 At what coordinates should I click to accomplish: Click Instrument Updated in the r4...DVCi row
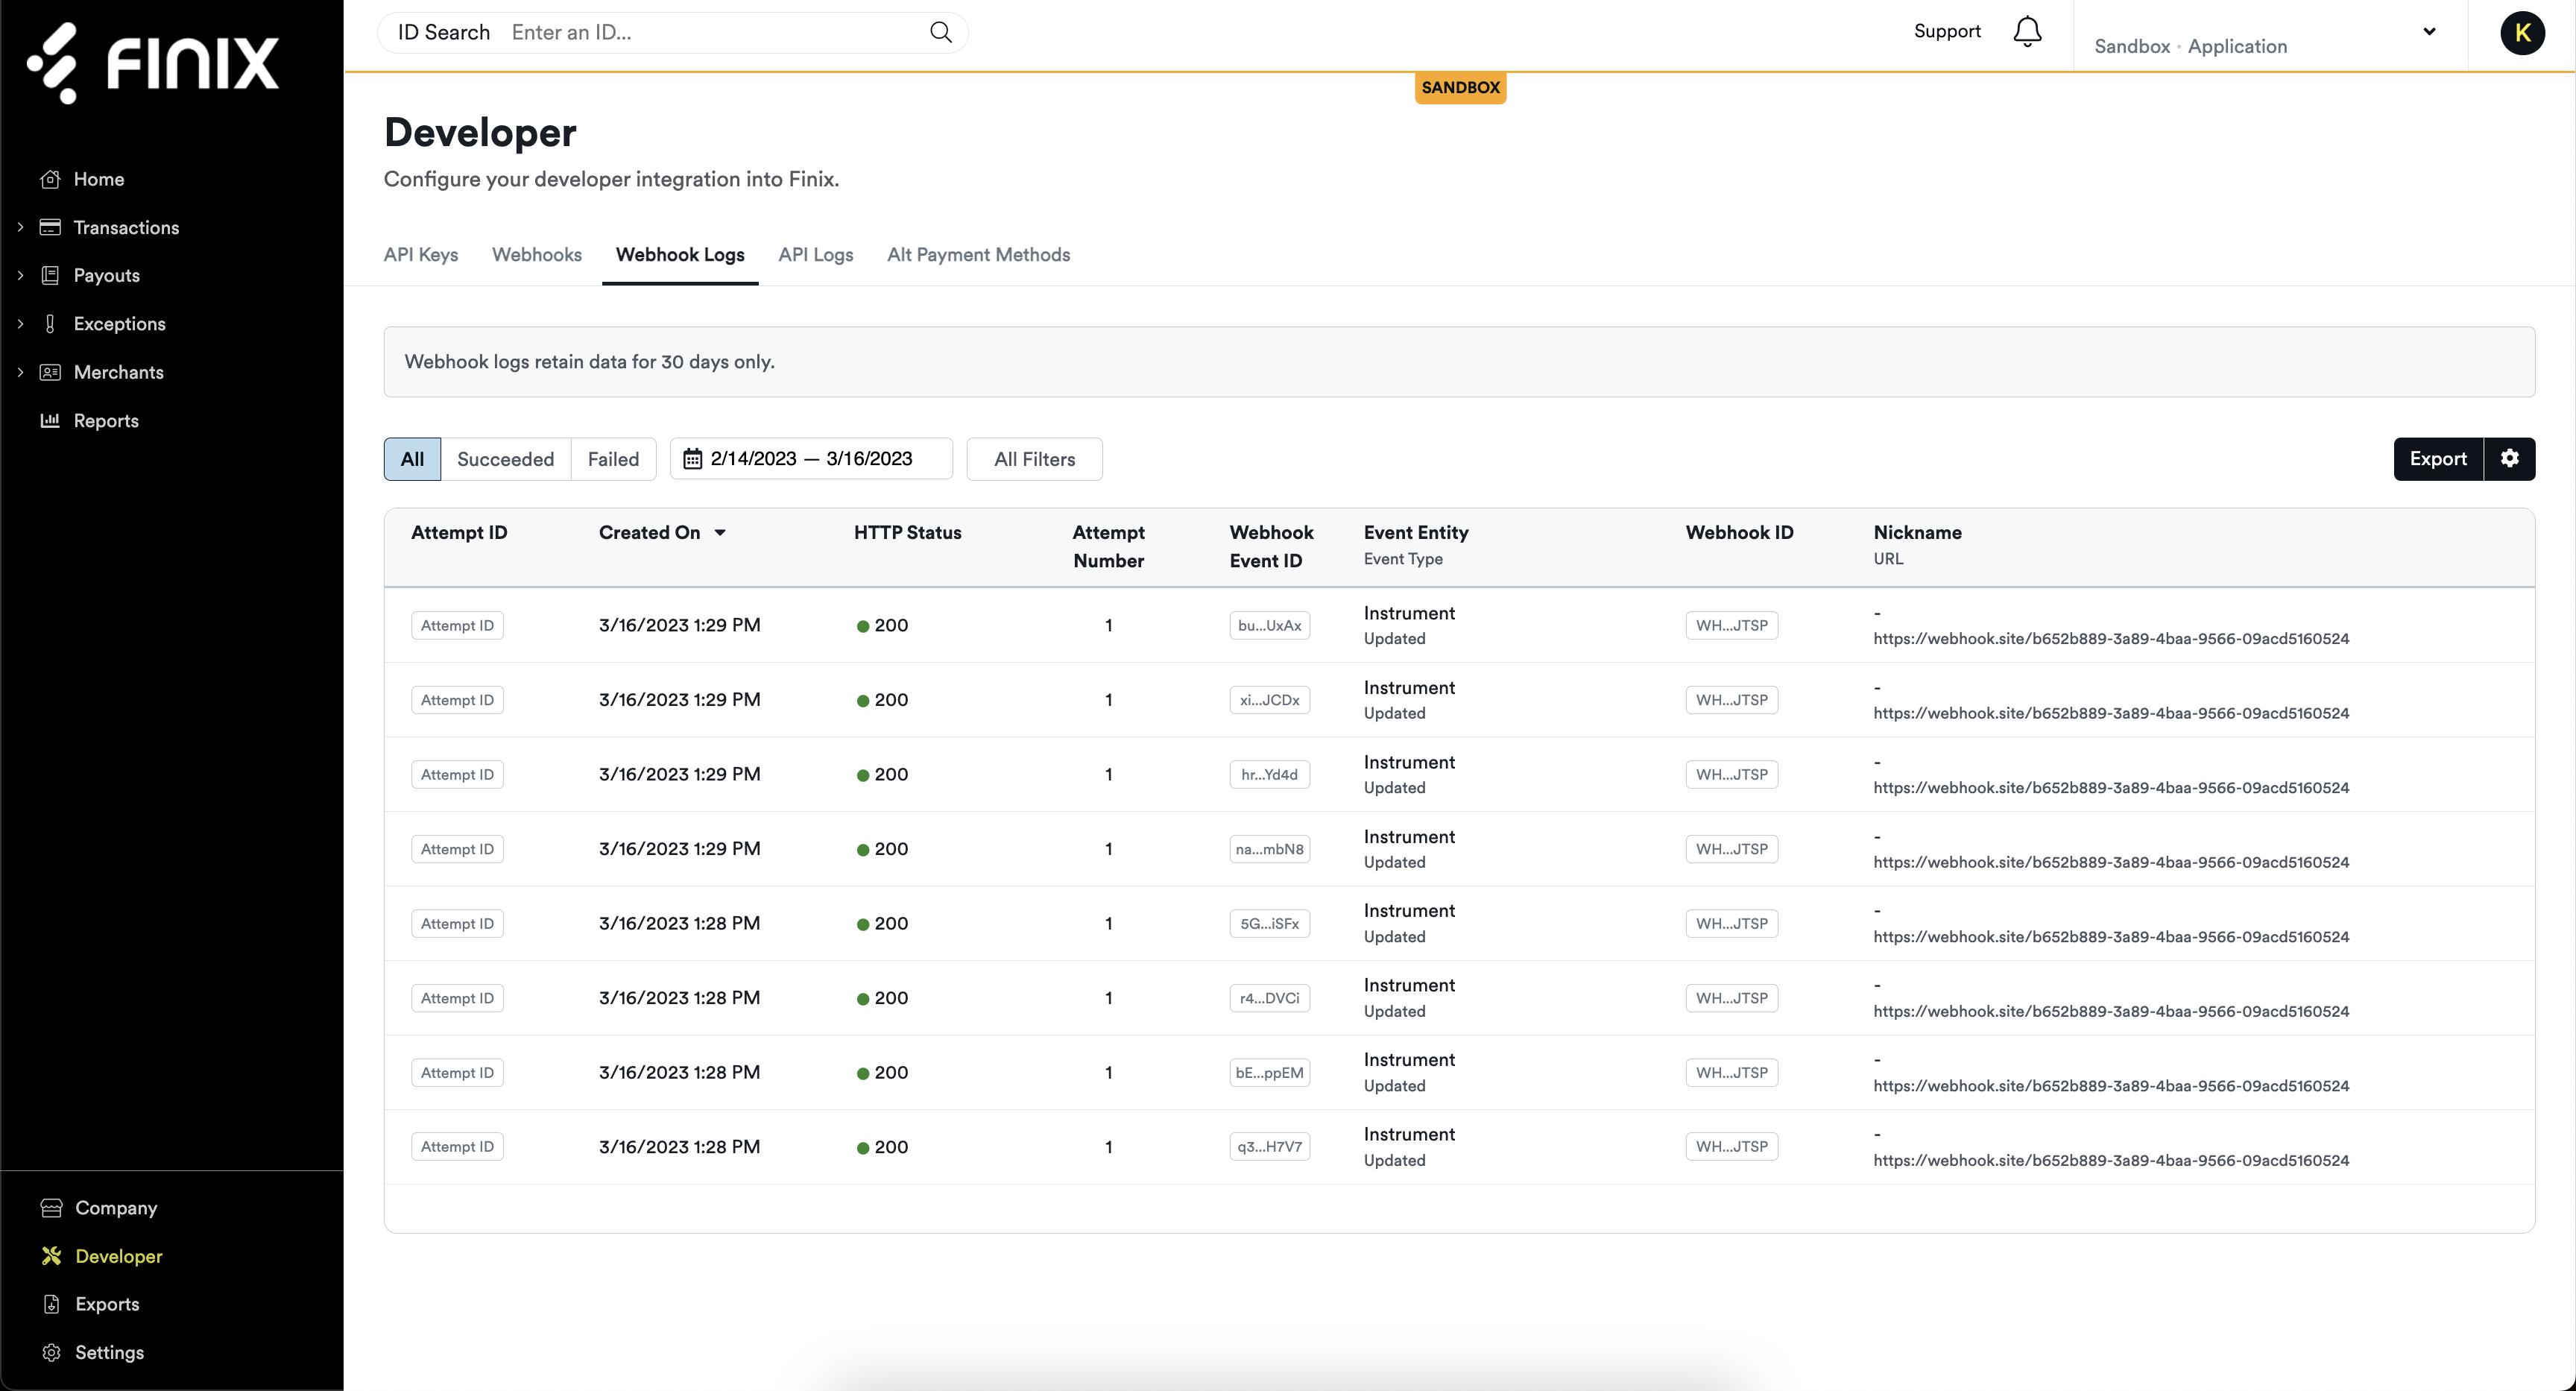point(1409,998)
